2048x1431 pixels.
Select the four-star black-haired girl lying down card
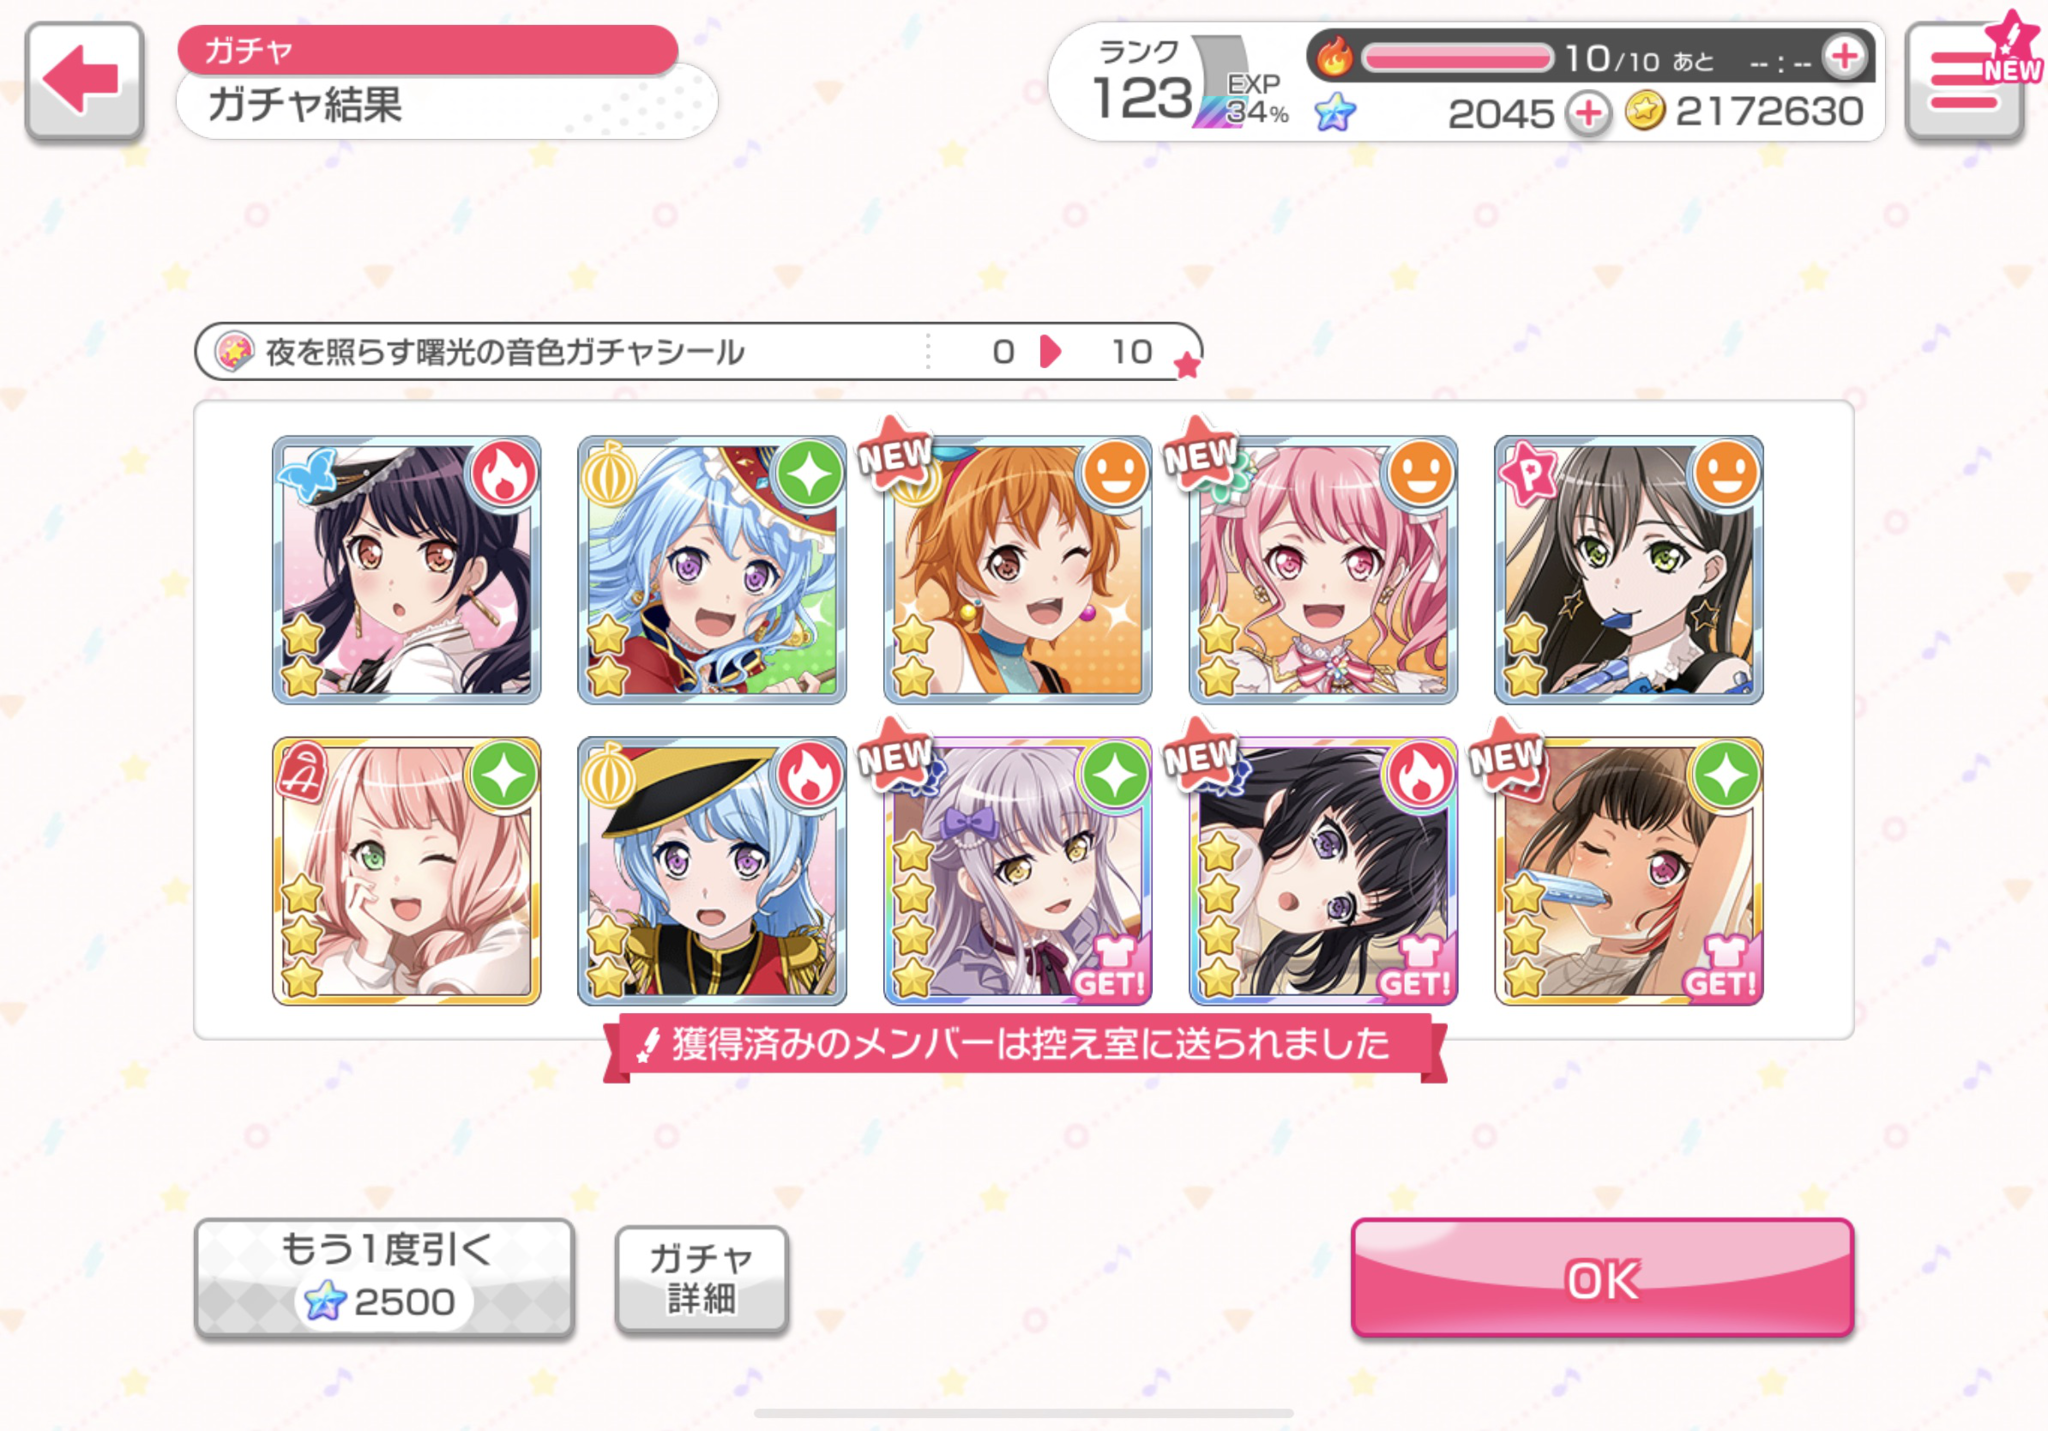(1323, 871)
